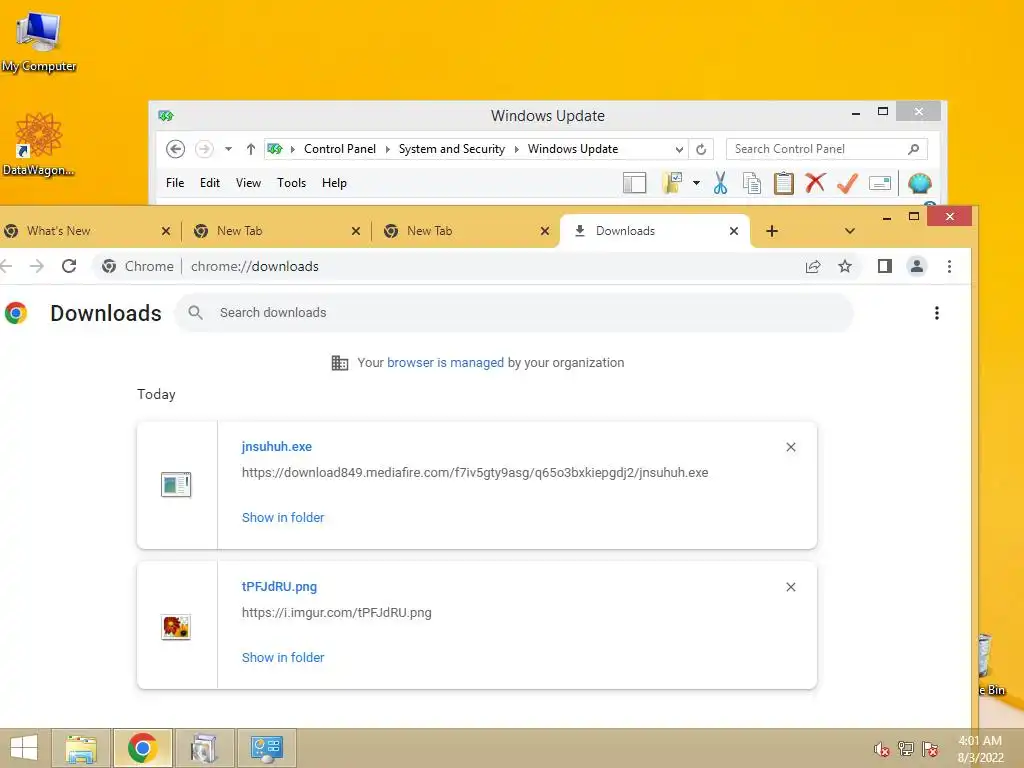
Task: Go forward in Chrome
Action: tap(37, 266)
